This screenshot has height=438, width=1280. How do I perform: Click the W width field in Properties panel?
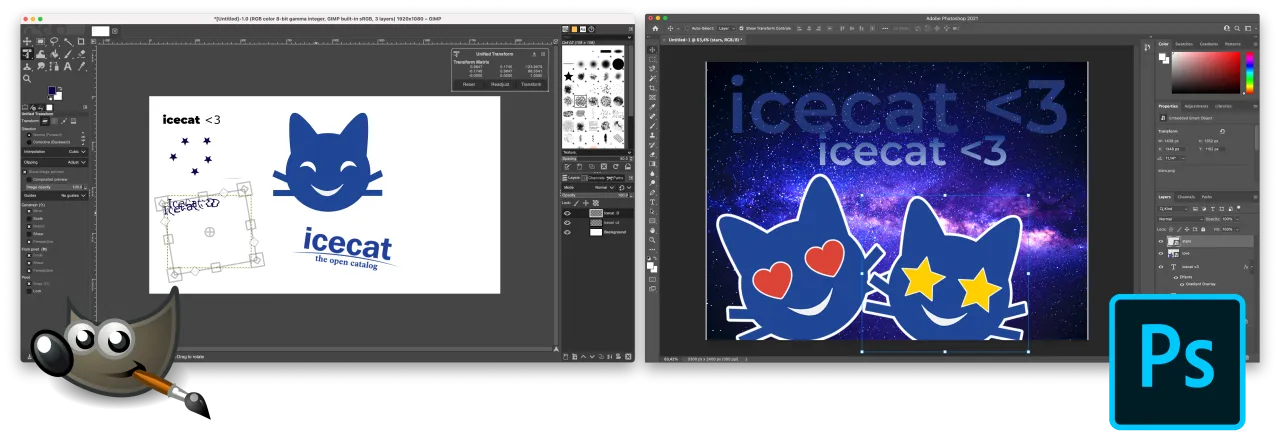point(1170,141)
